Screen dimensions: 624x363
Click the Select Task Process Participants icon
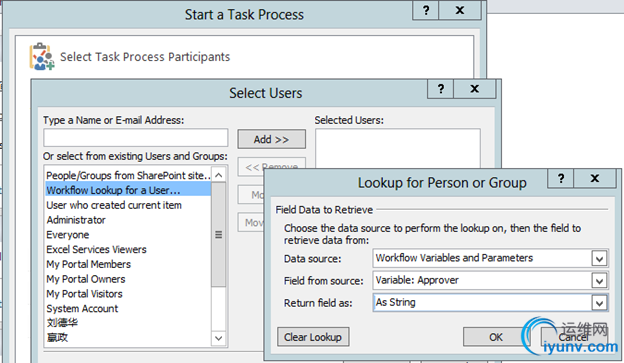(42, 57)
